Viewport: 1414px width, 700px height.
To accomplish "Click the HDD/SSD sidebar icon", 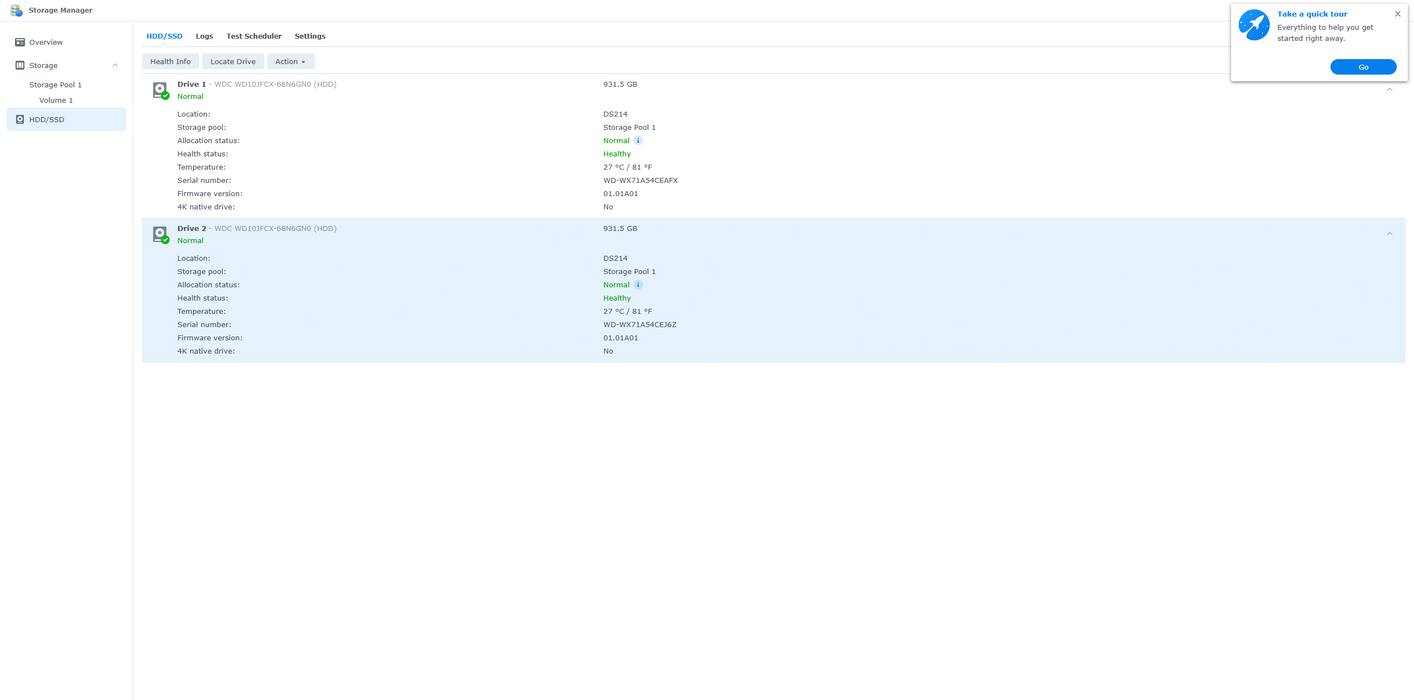I will [x=20, y=119].
